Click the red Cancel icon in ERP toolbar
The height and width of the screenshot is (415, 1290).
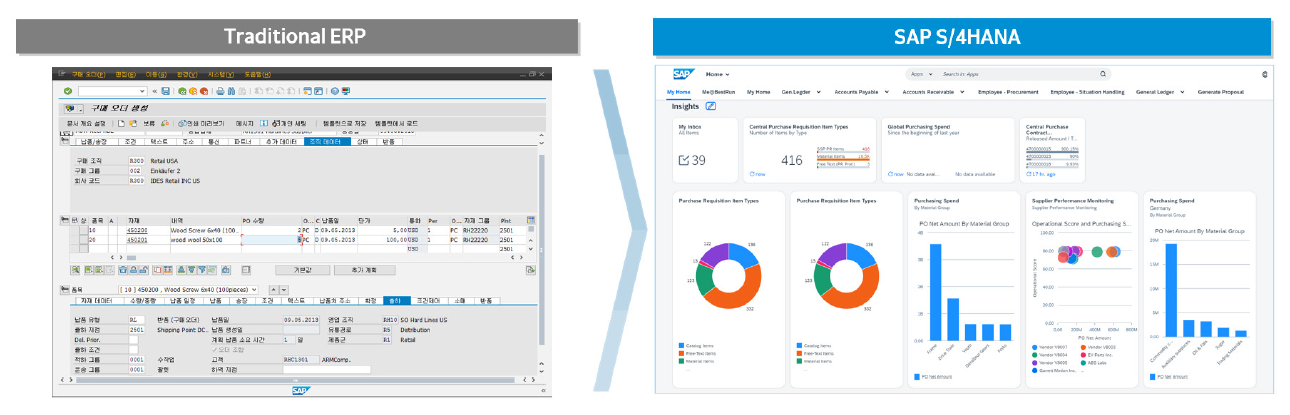204,91
